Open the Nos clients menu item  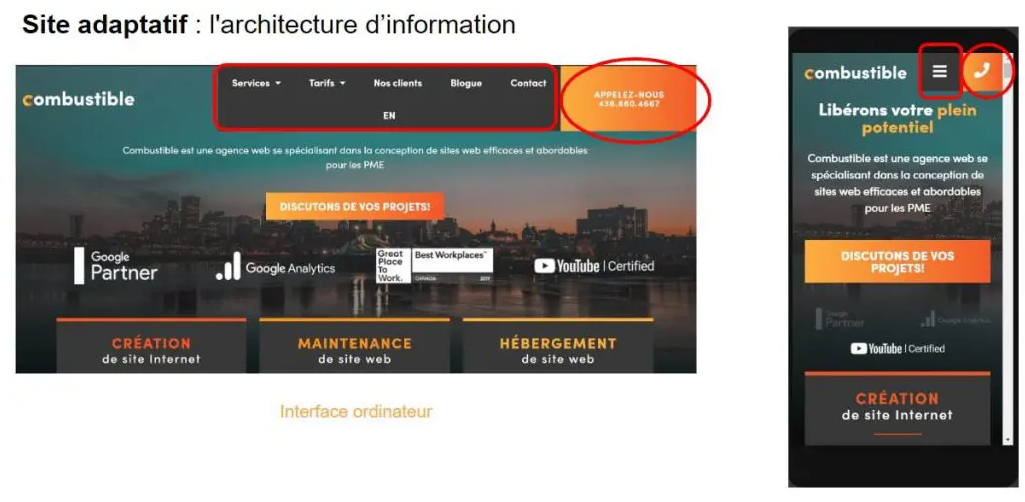point(397,83)
